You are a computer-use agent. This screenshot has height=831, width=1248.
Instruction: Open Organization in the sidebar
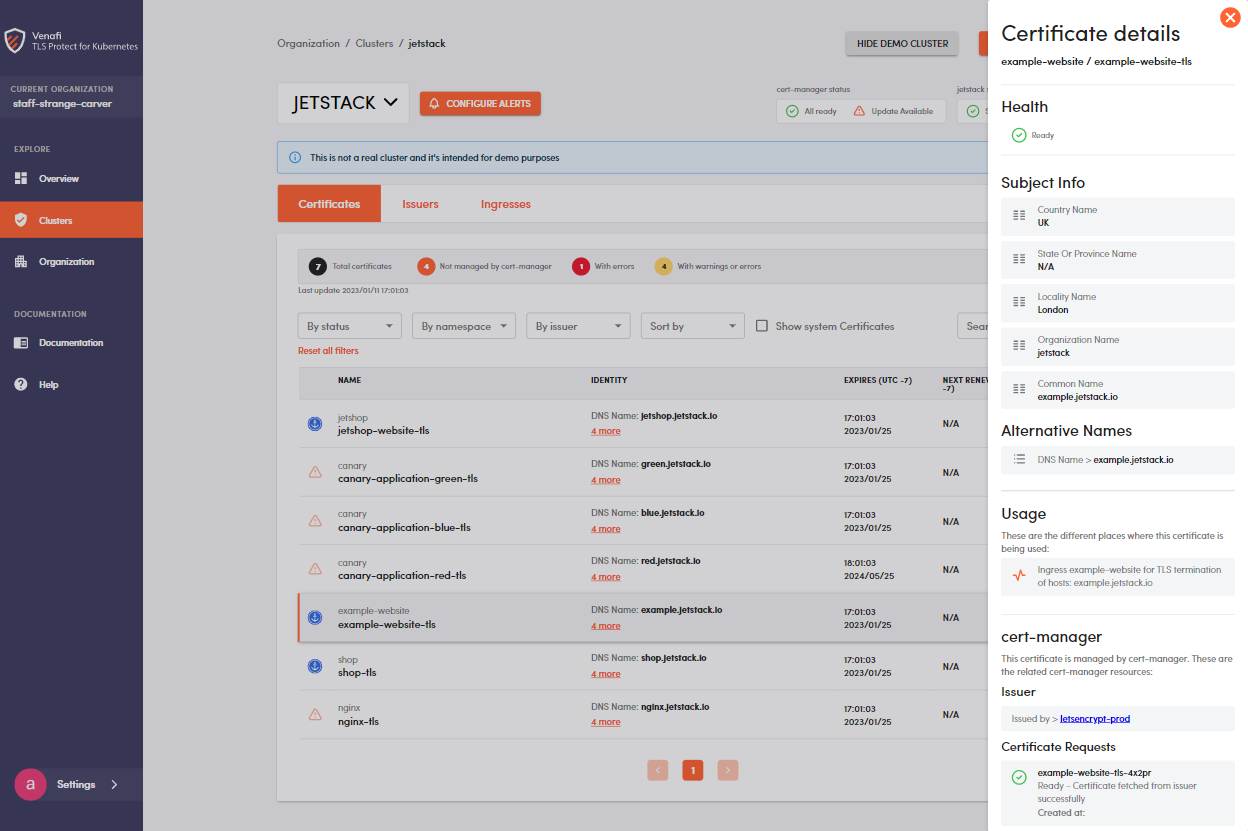(x=66, y=262)
